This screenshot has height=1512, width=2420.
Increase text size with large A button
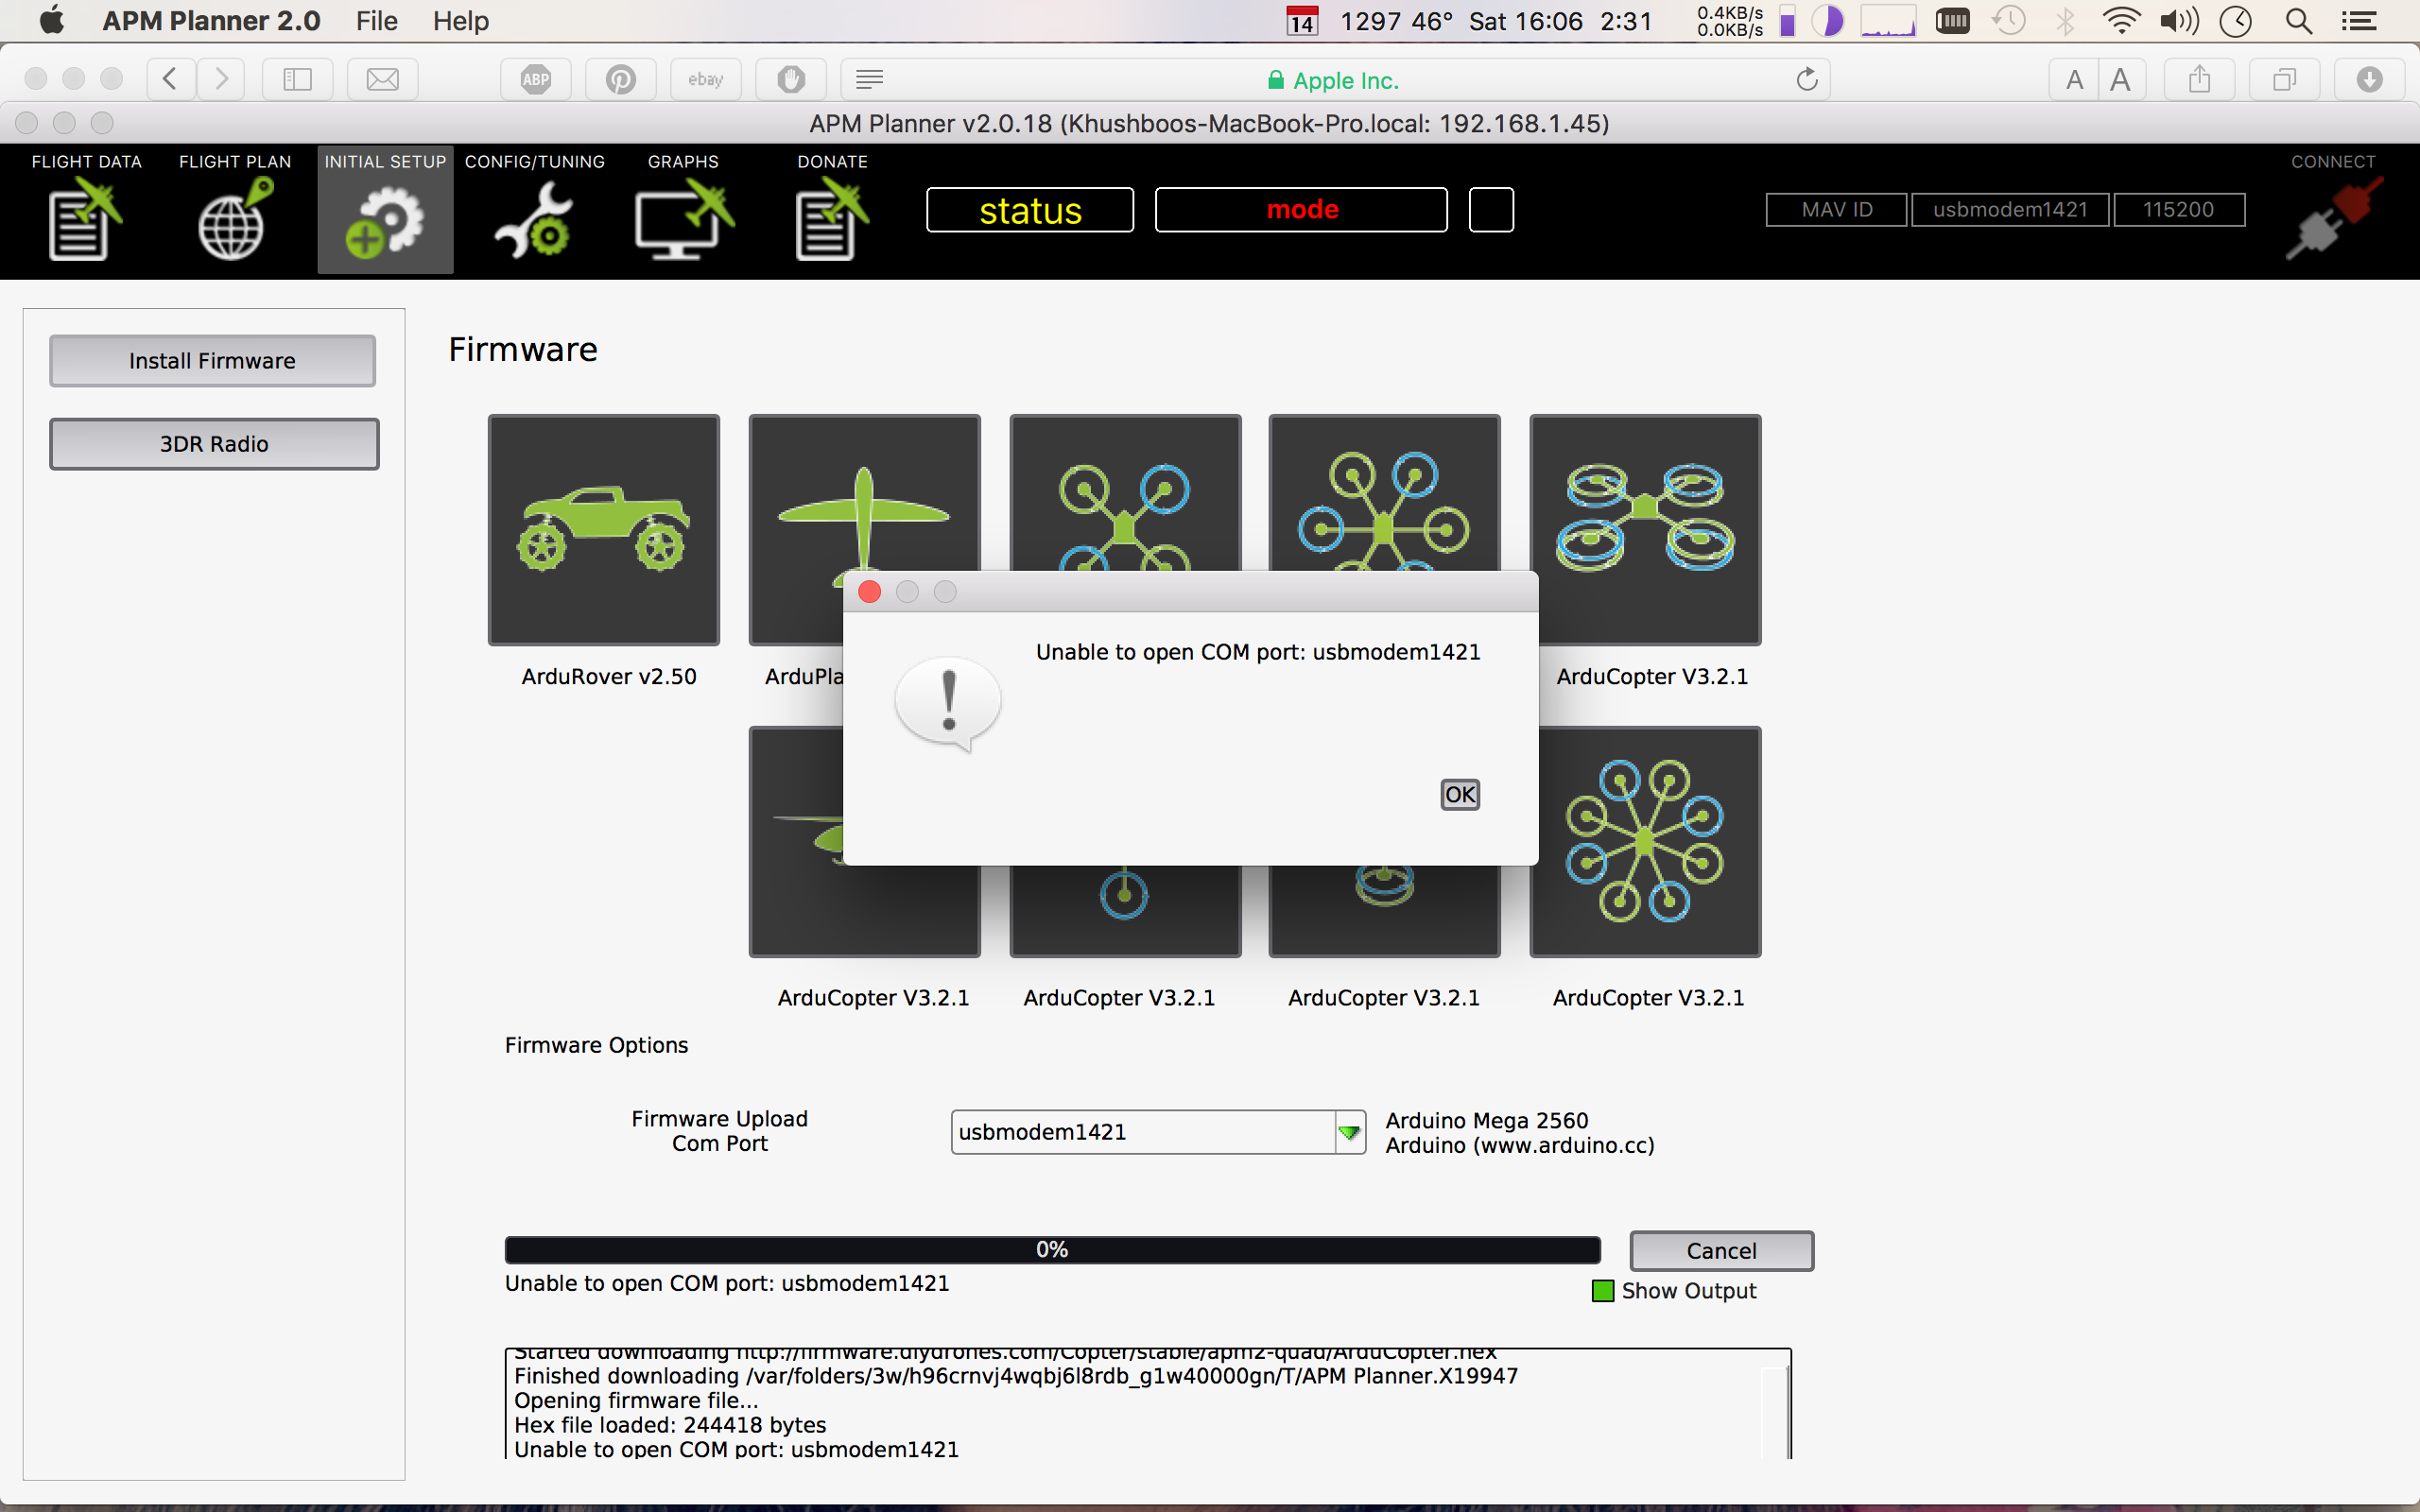click(2121, 79)
